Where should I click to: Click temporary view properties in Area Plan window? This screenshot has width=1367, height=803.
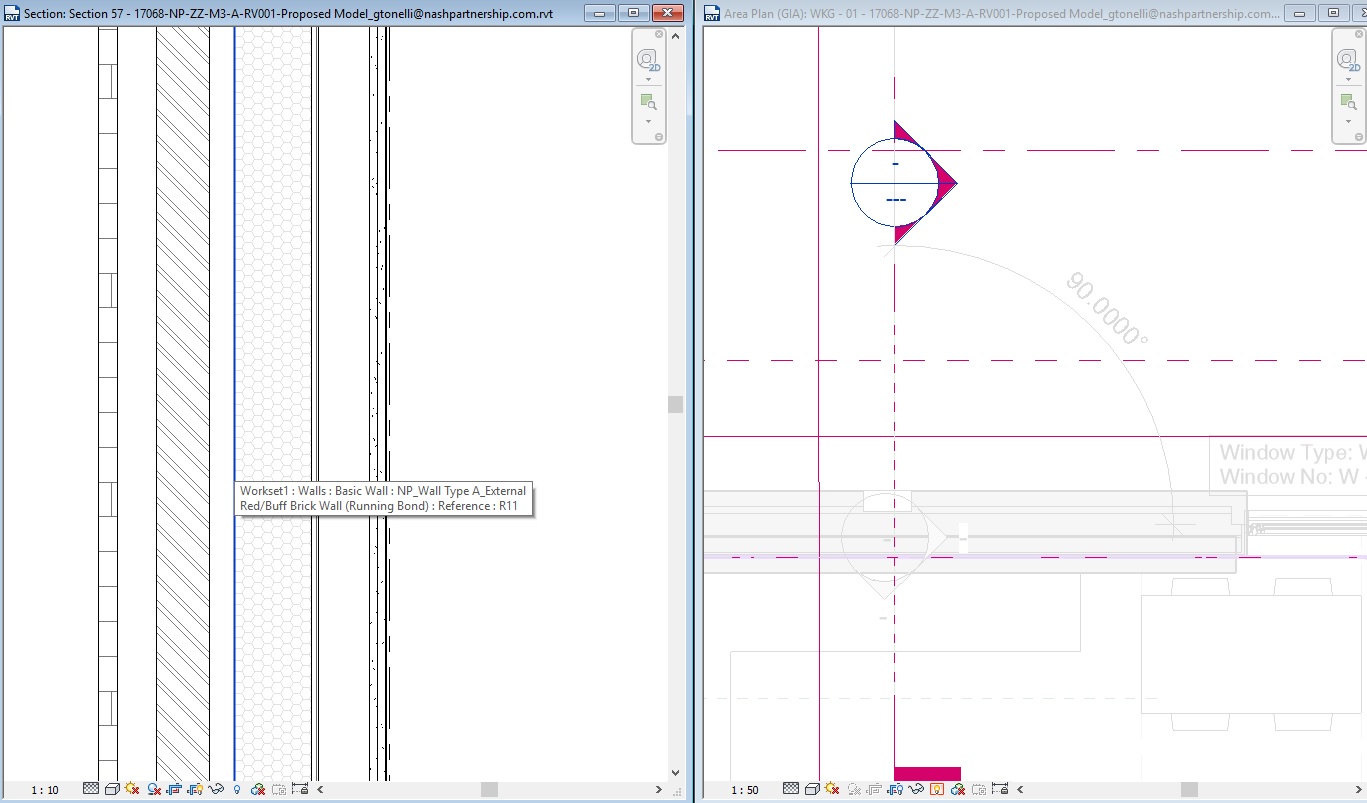979,789
